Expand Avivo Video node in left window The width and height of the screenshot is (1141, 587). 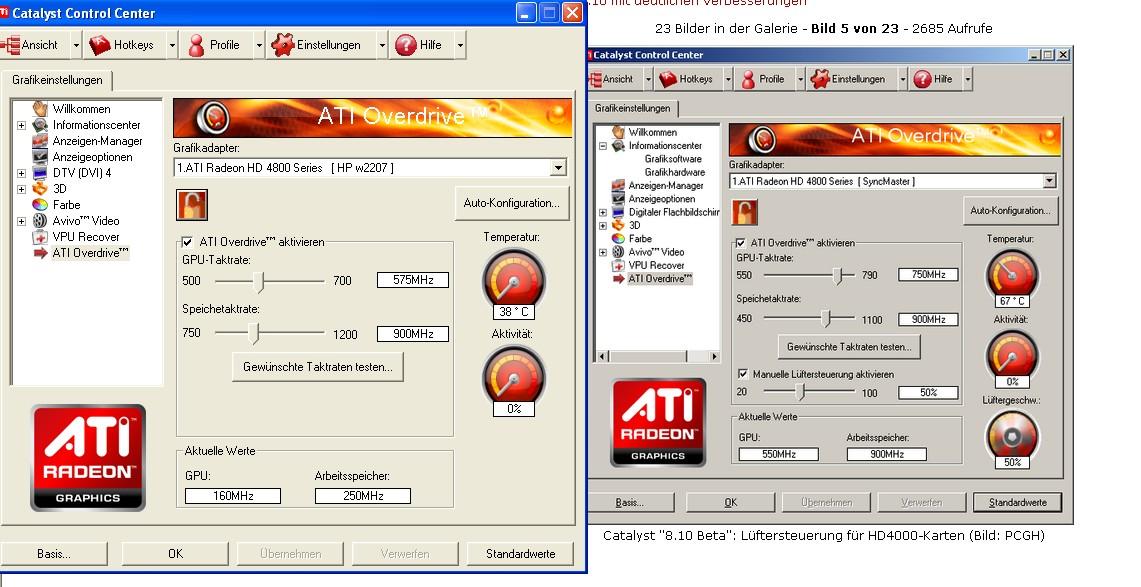tap(21, 221)
